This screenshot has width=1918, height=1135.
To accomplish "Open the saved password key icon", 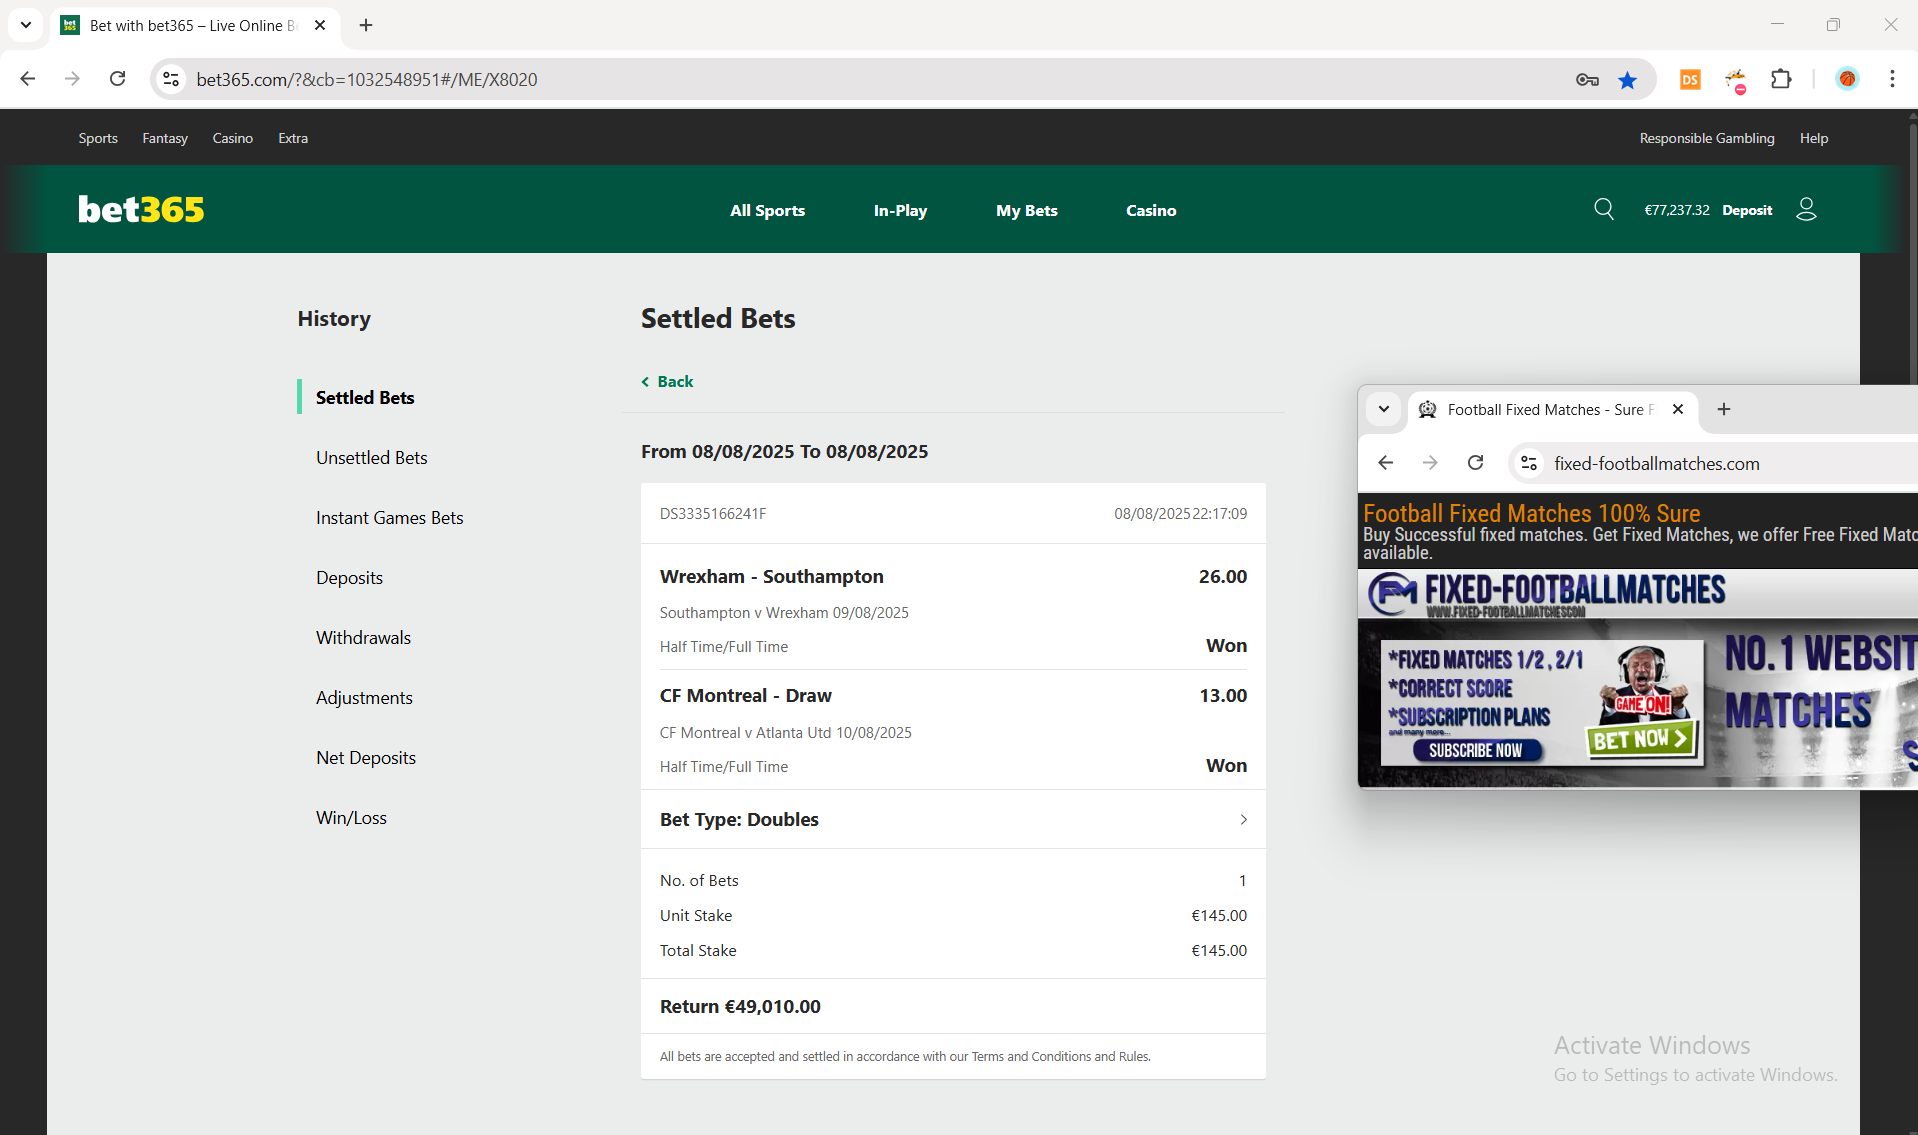I will point(1587,80).
